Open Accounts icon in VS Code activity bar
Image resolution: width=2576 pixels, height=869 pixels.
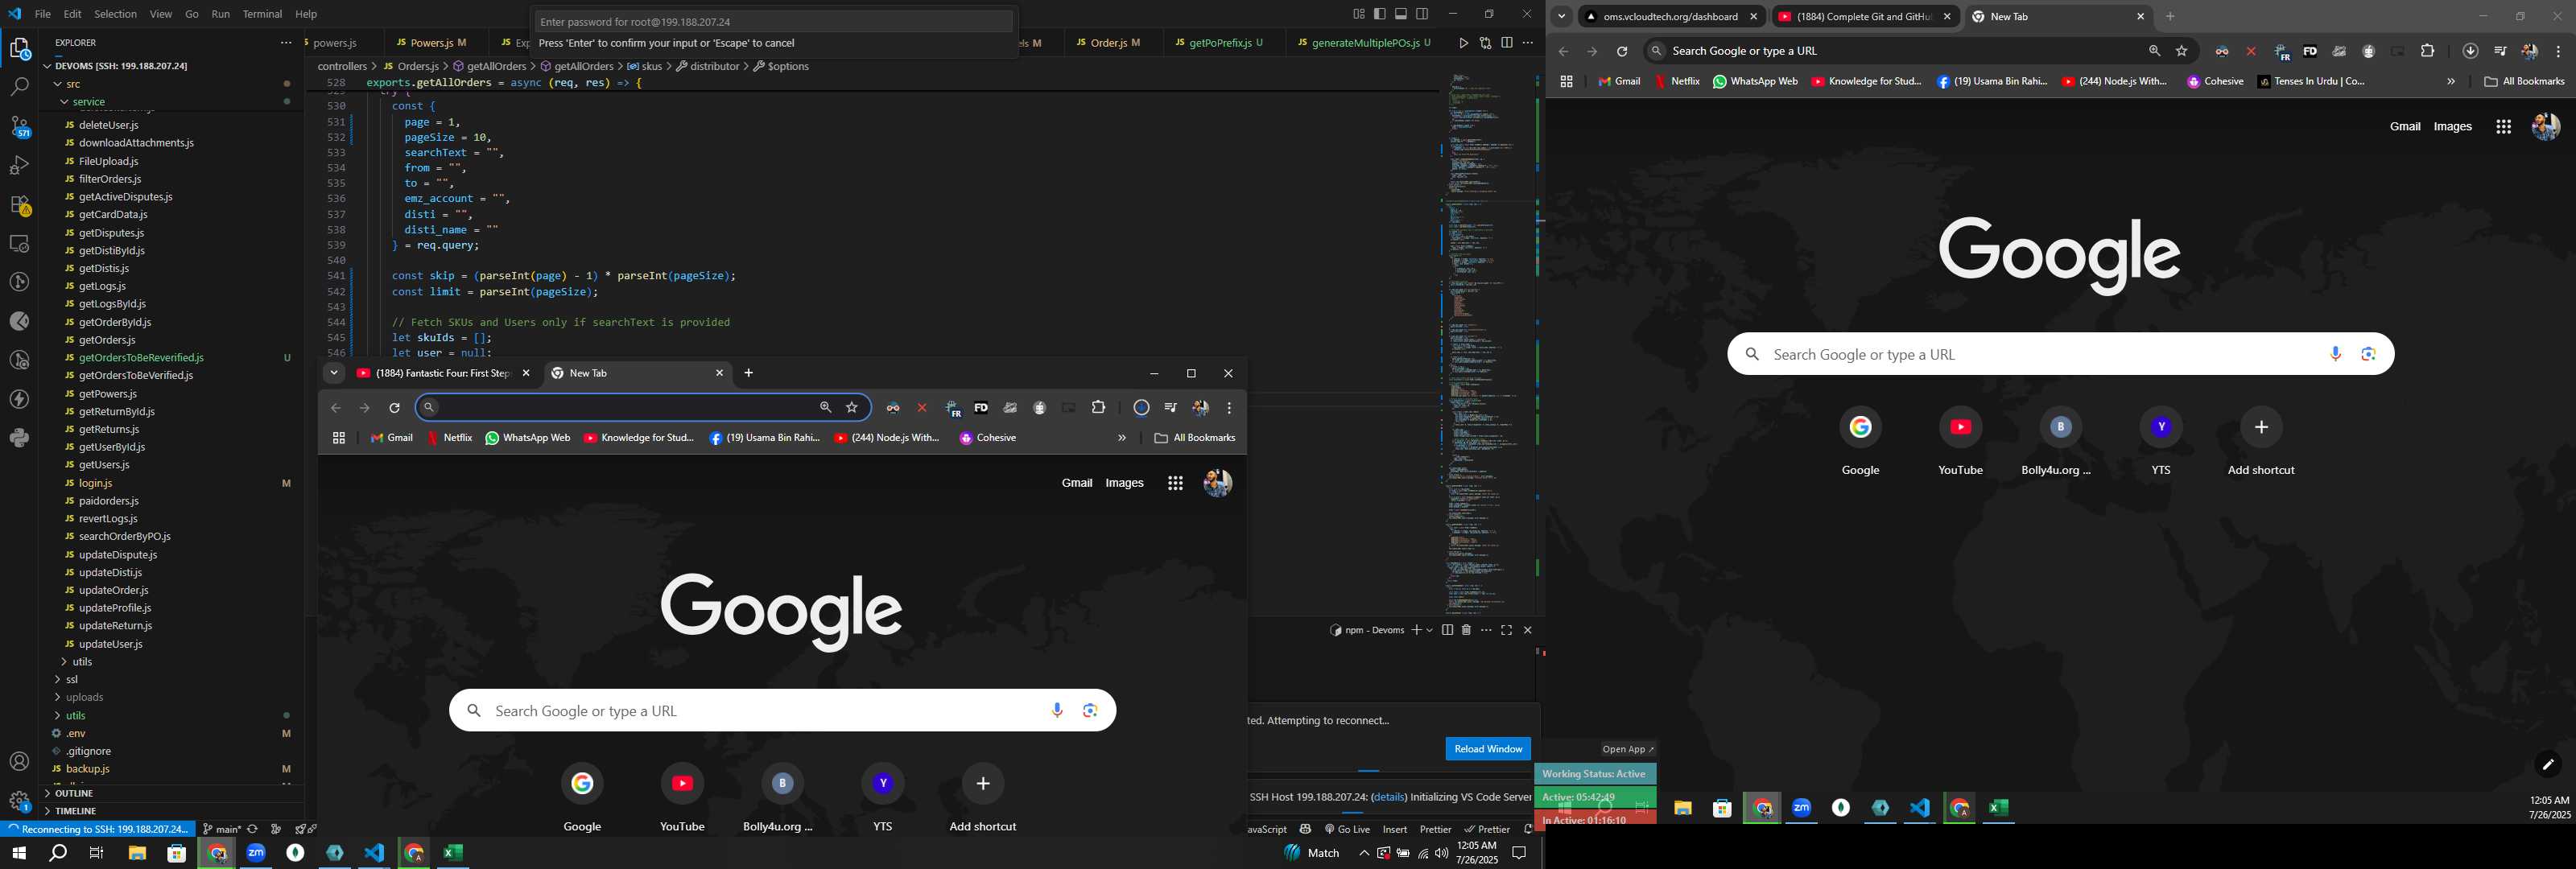point(19,762)
